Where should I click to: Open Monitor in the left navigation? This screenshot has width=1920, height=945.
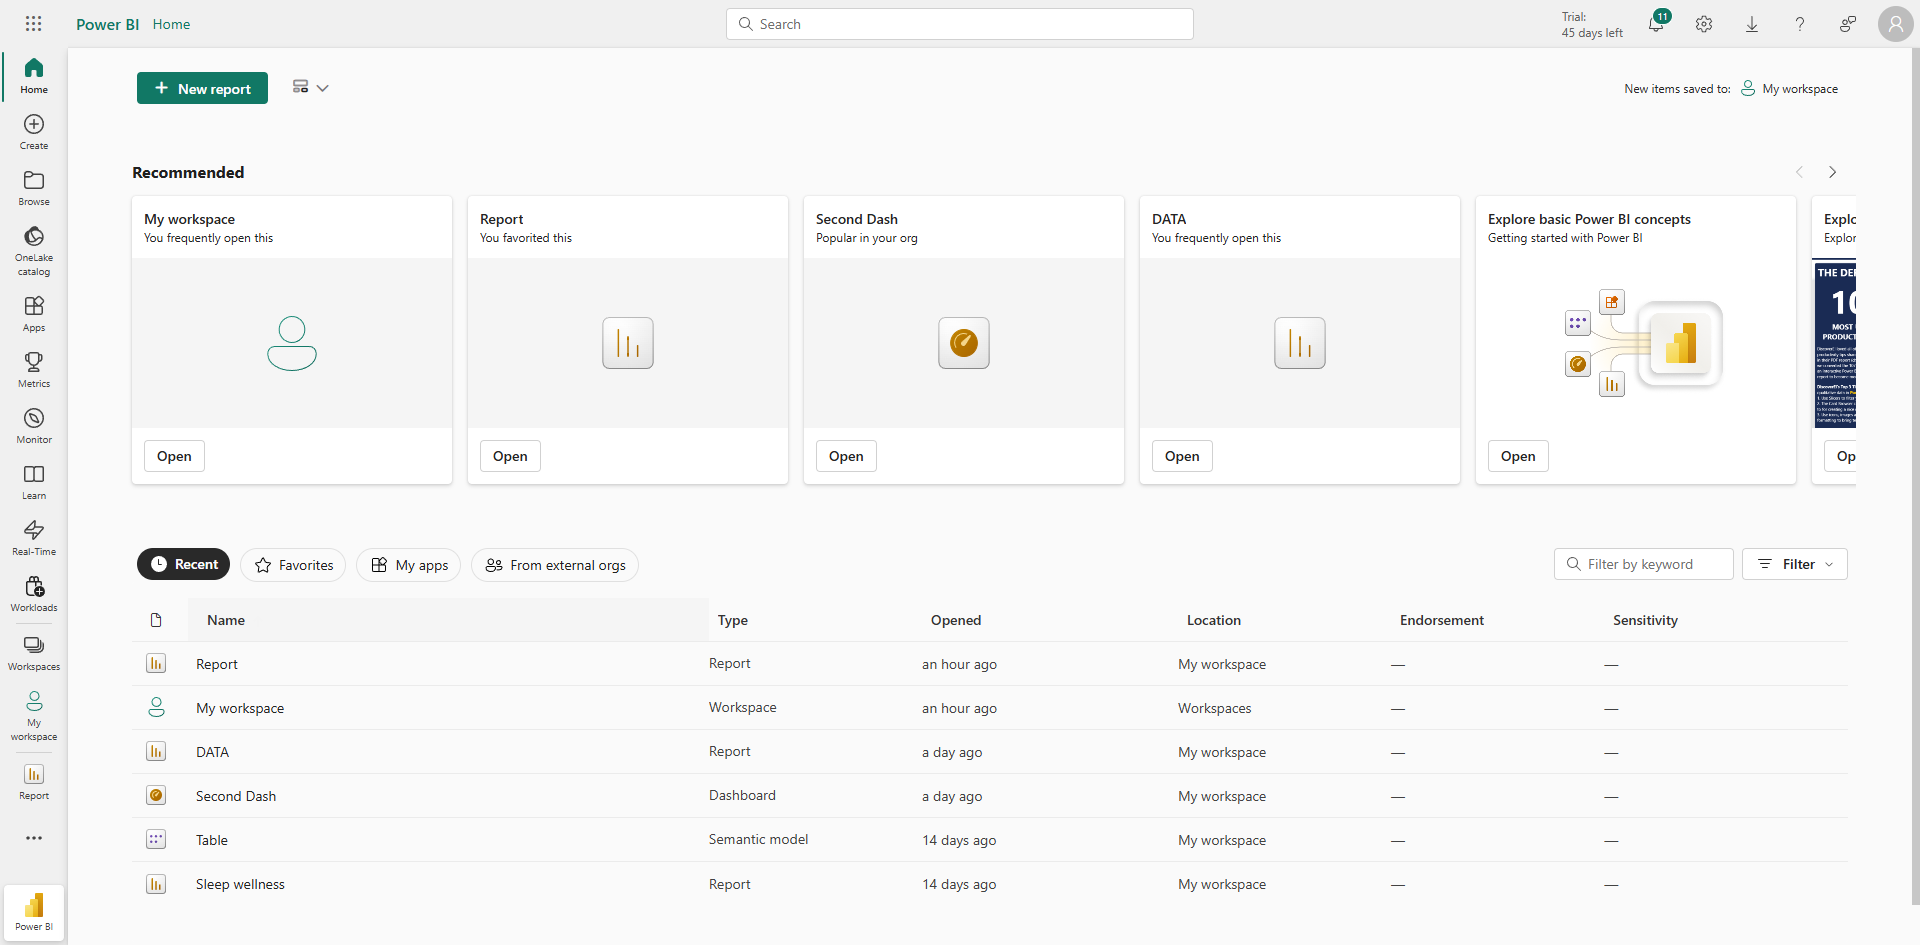[x=34, y=426]
